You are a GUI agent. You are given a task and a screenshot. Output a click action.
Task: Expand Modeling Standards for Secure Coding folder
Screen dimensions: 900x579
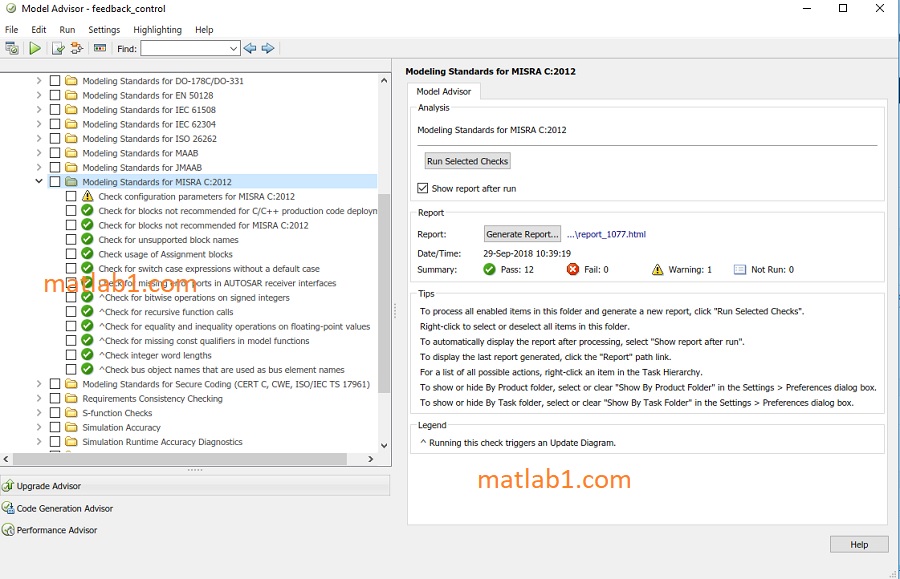[x=38, y=384]
